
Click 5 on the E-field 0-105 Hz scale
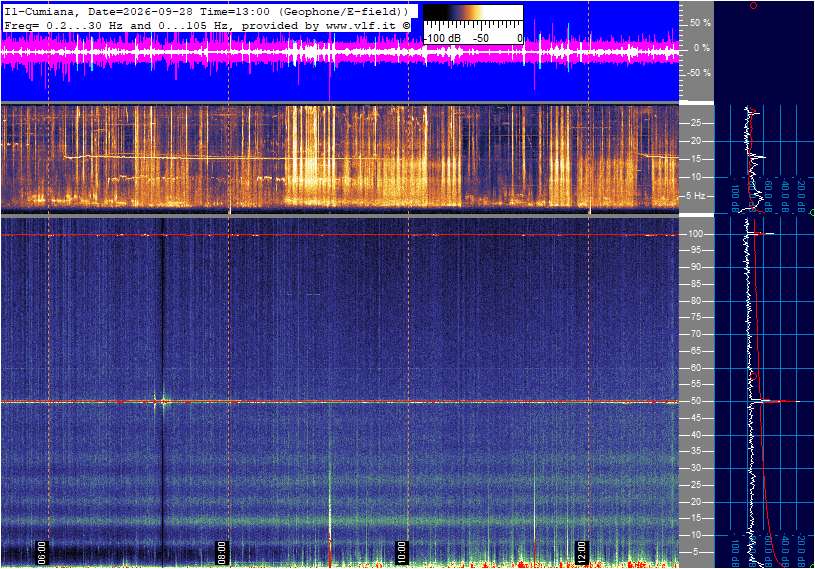click(696, 552)
